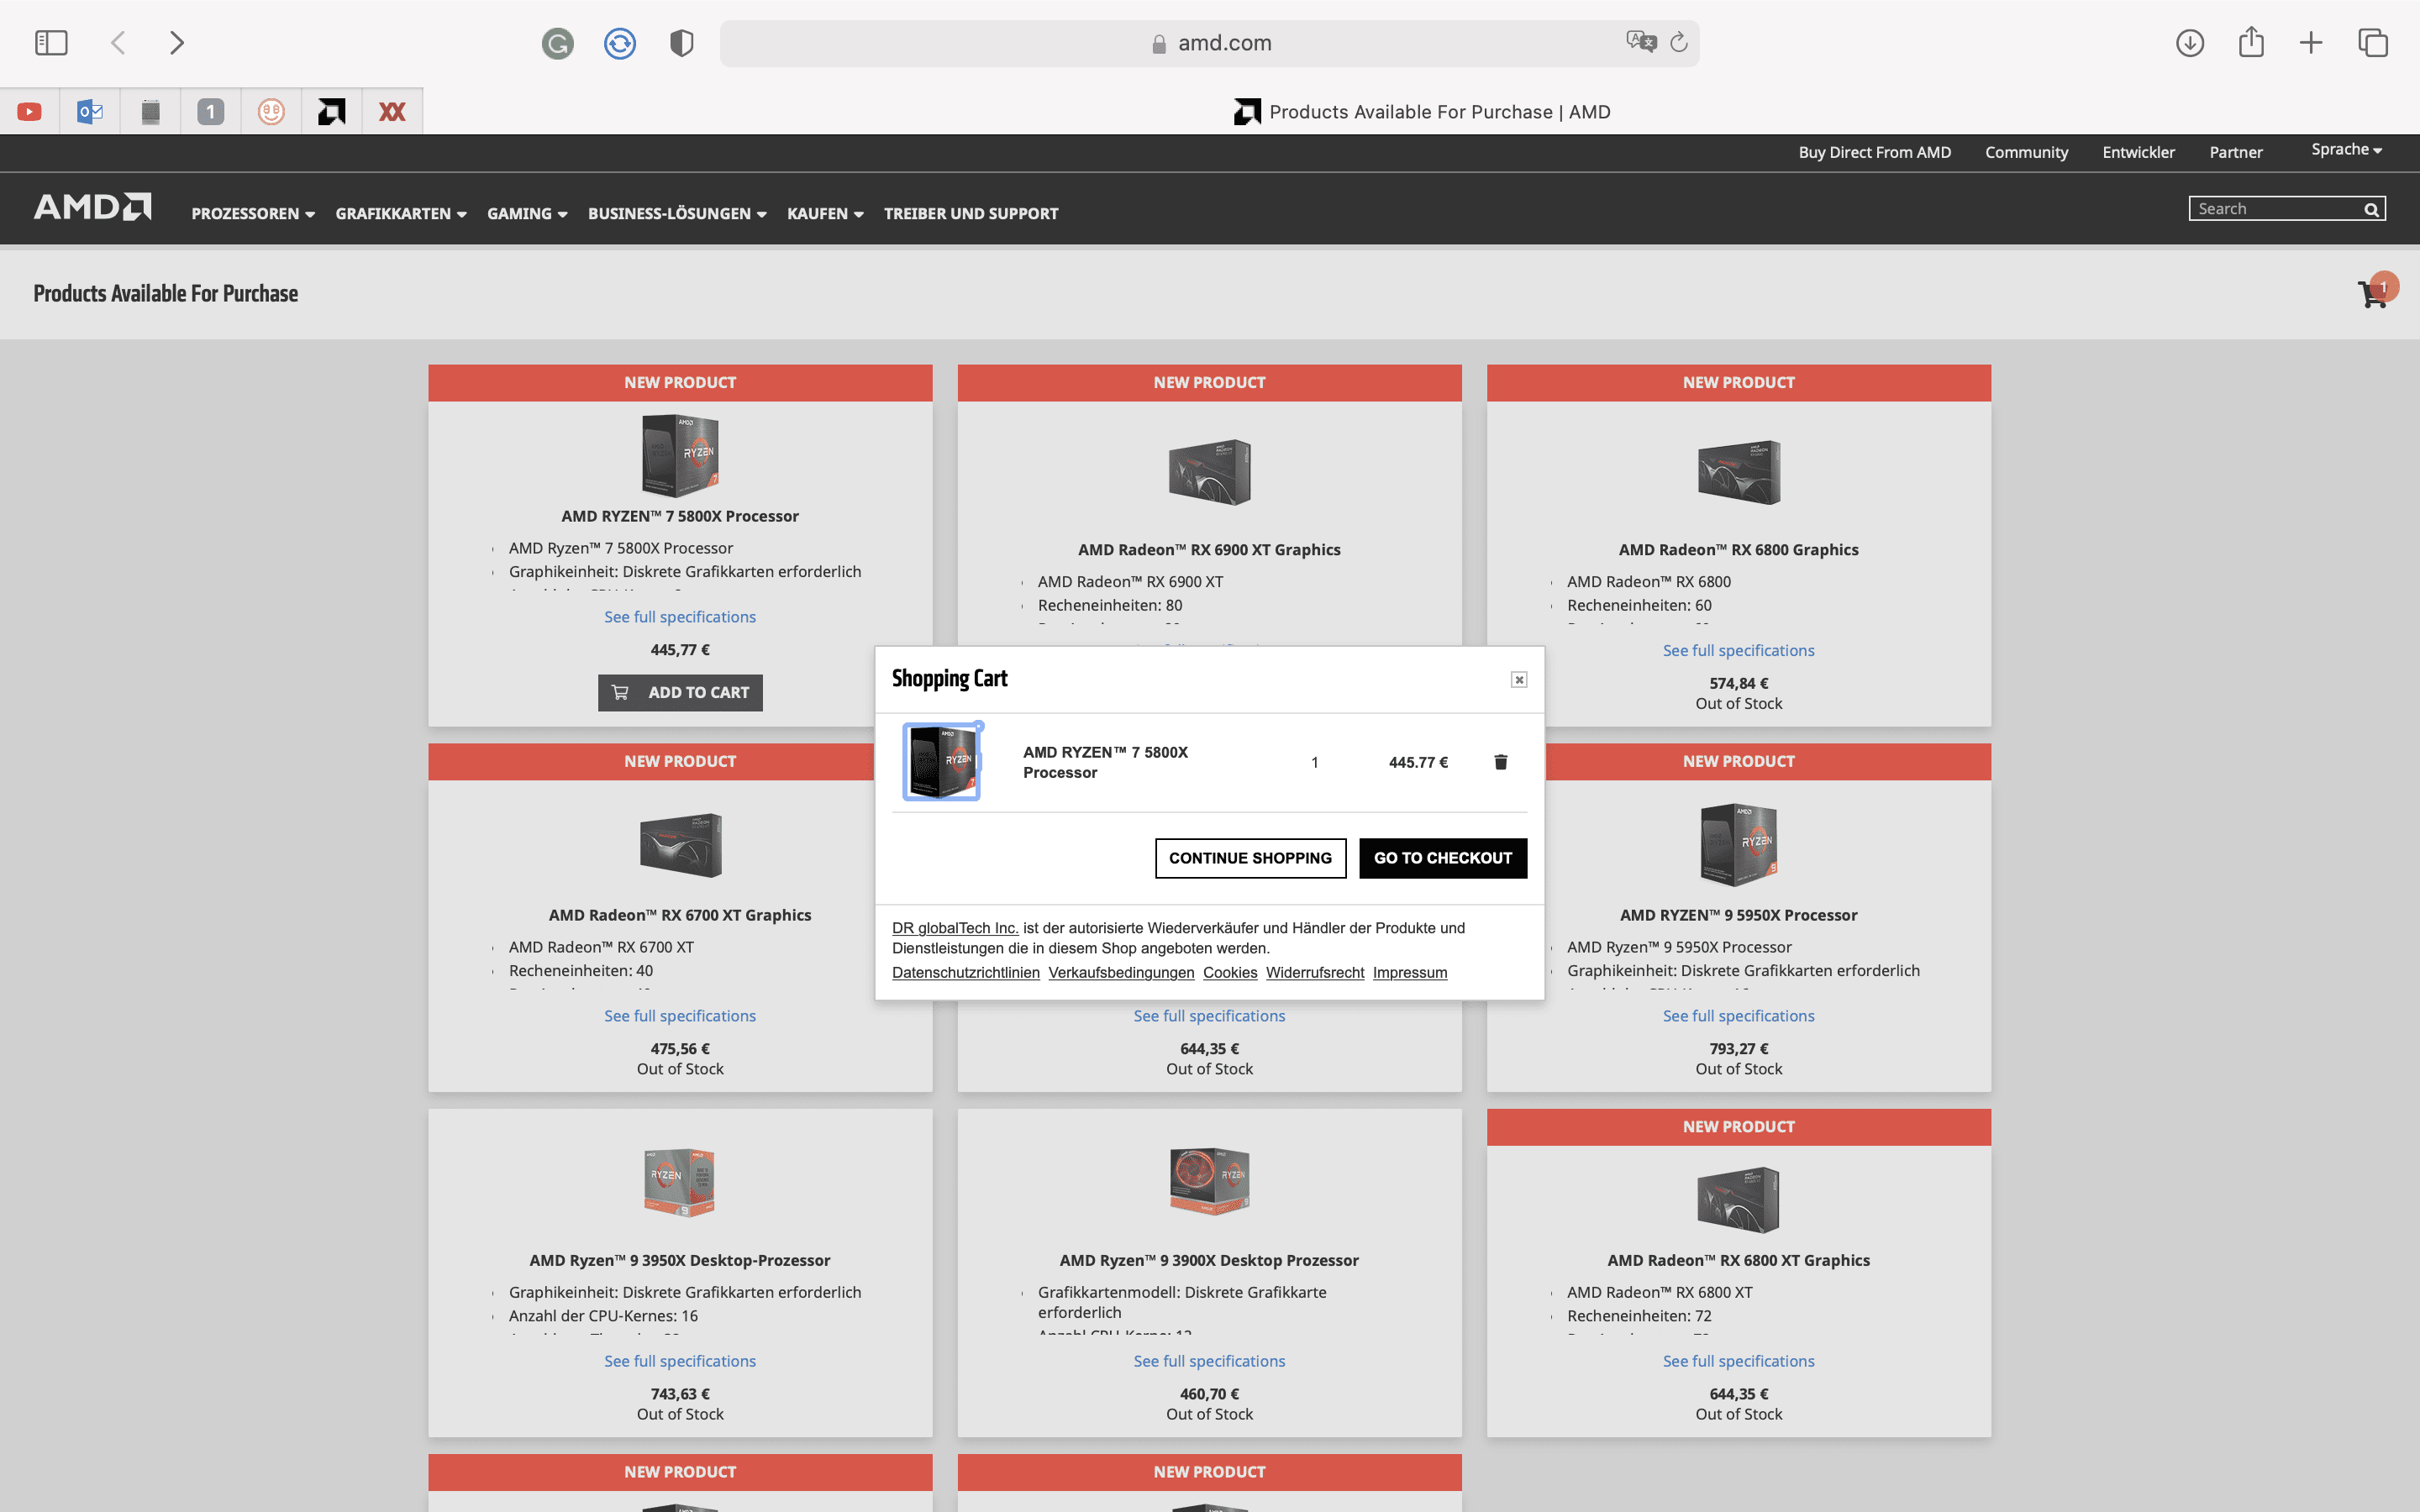The height and width of the screenshot is (1512, 2420).
Task: Open Cookies link in cart popup
Action: [1229, 972]
